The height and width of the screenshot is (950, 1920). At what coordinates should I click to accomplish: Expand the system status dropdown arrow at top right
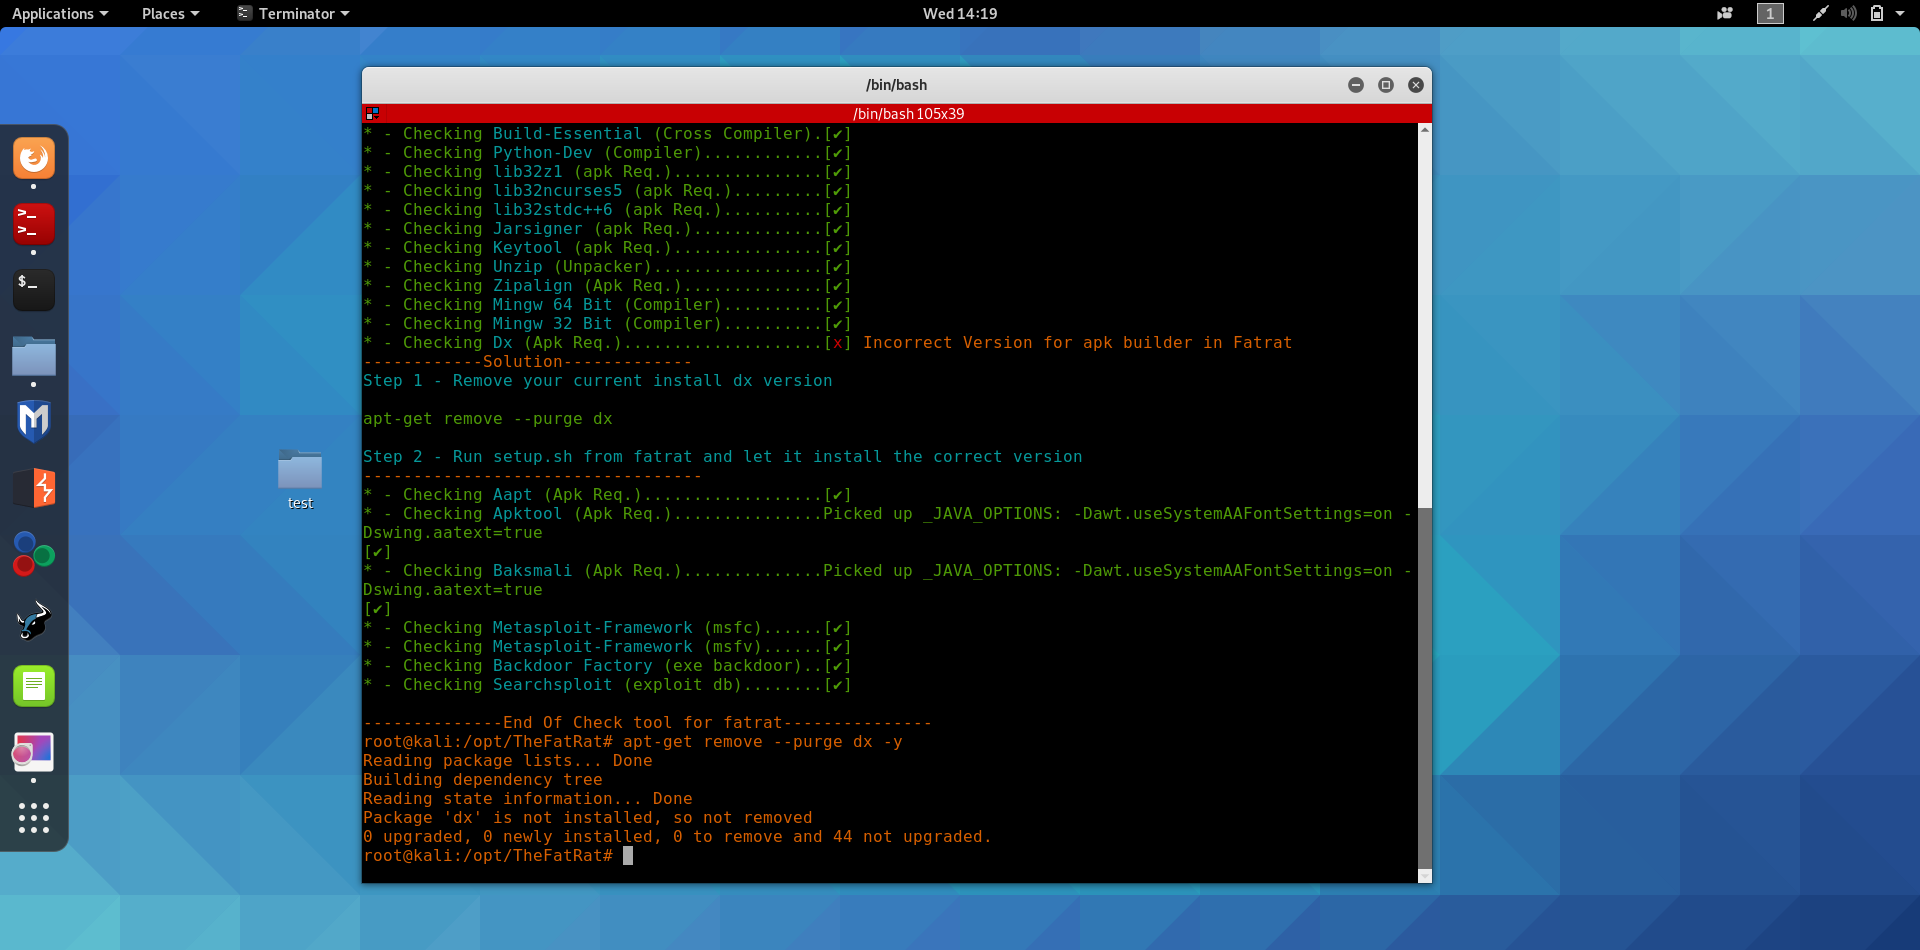click(1905, 13)
